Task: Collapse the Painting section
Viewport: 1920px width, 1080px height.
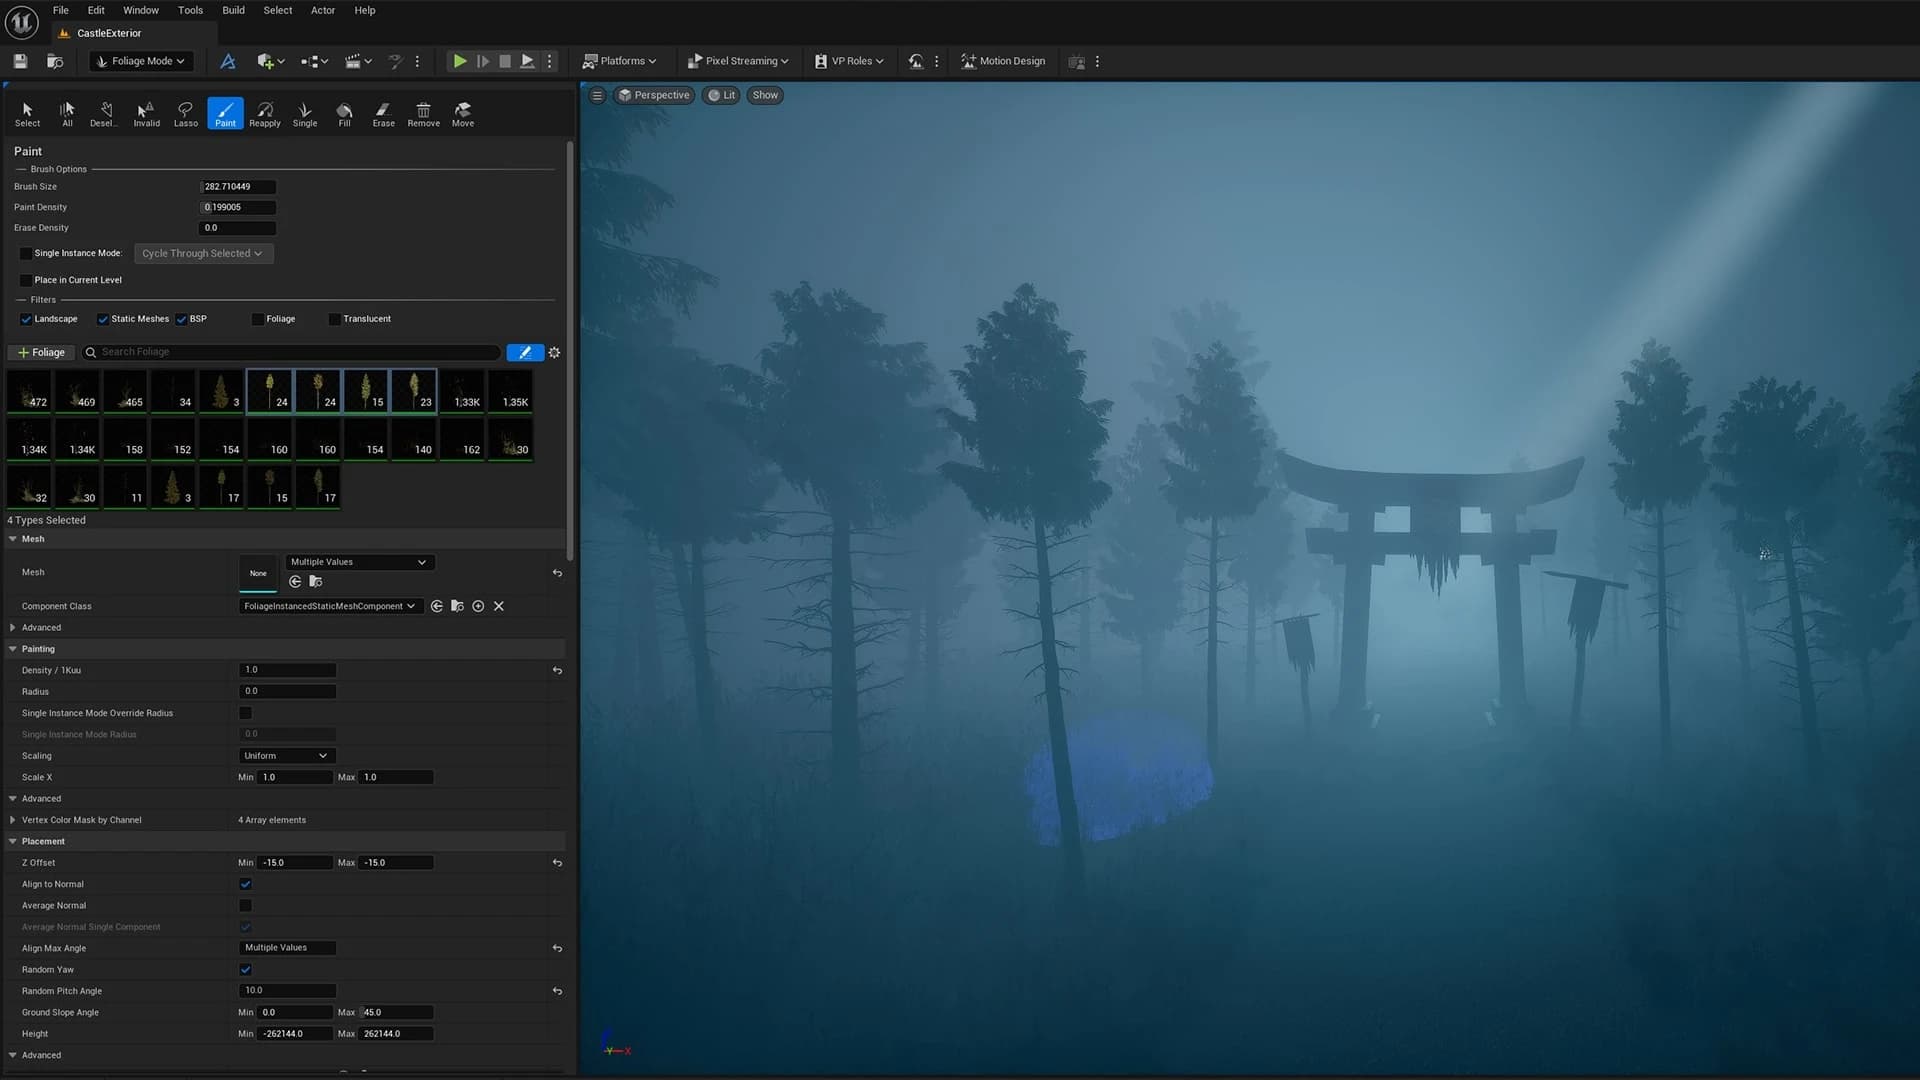Action: [x=12, y=649]
